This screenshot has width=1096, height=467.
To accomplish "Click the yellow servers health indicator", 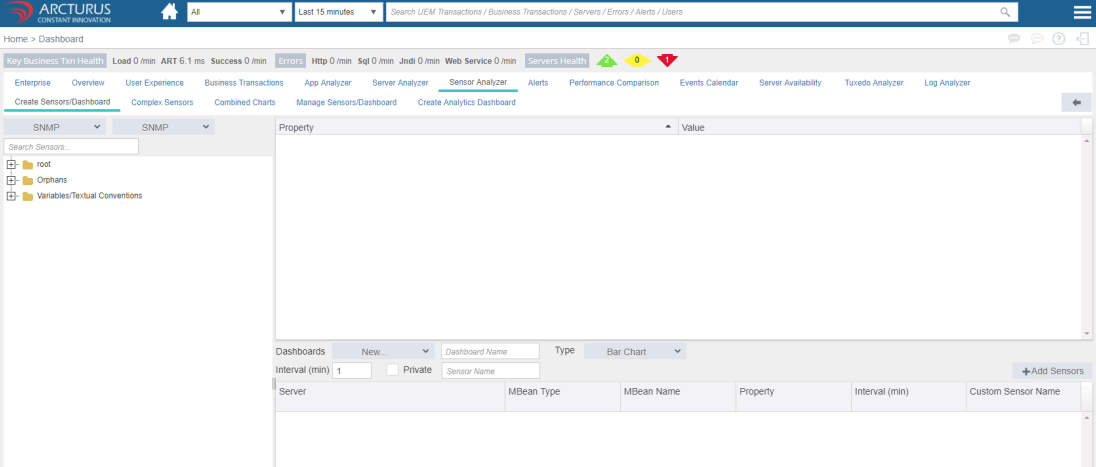I will [636, 61].
